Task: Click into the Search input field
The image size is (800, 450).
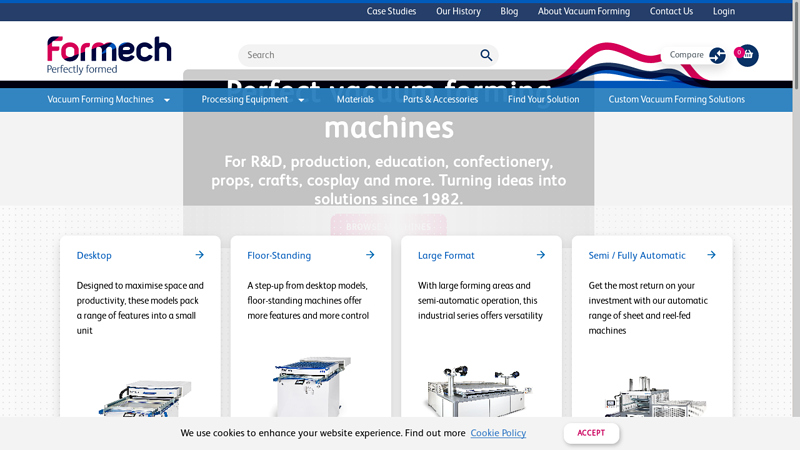Action: [x=355, y=55]
